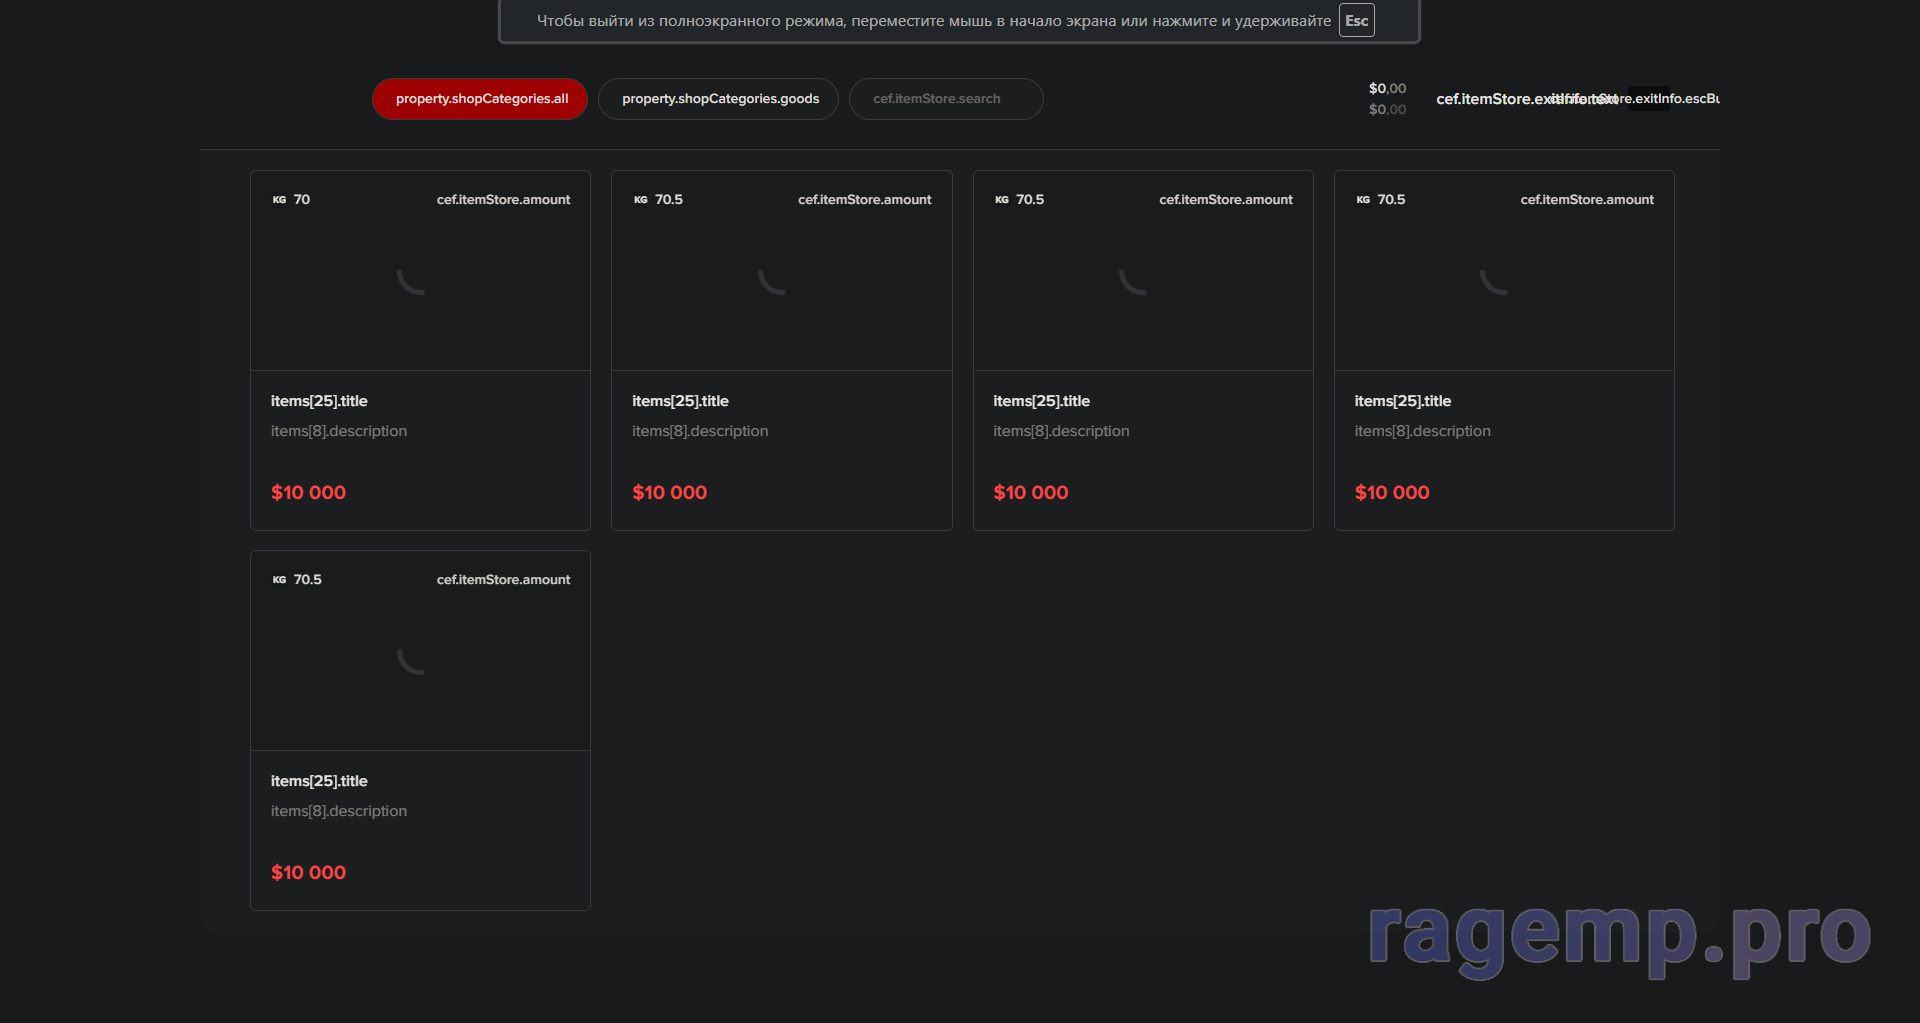Click cef.itemStore.amount label on the 70 kg card
This screenshot has height=1023, width=1920.
click(503, 199)
